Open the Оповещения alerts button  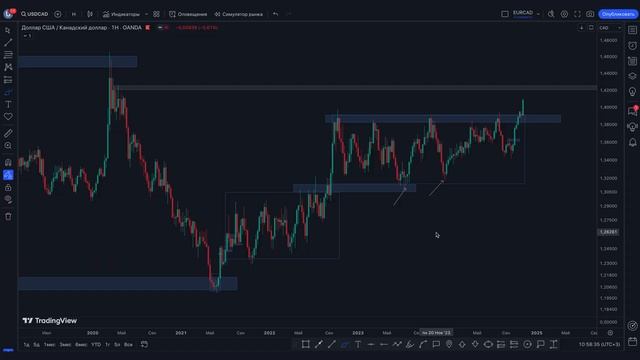pyautogui.click(x=188, y=14)
